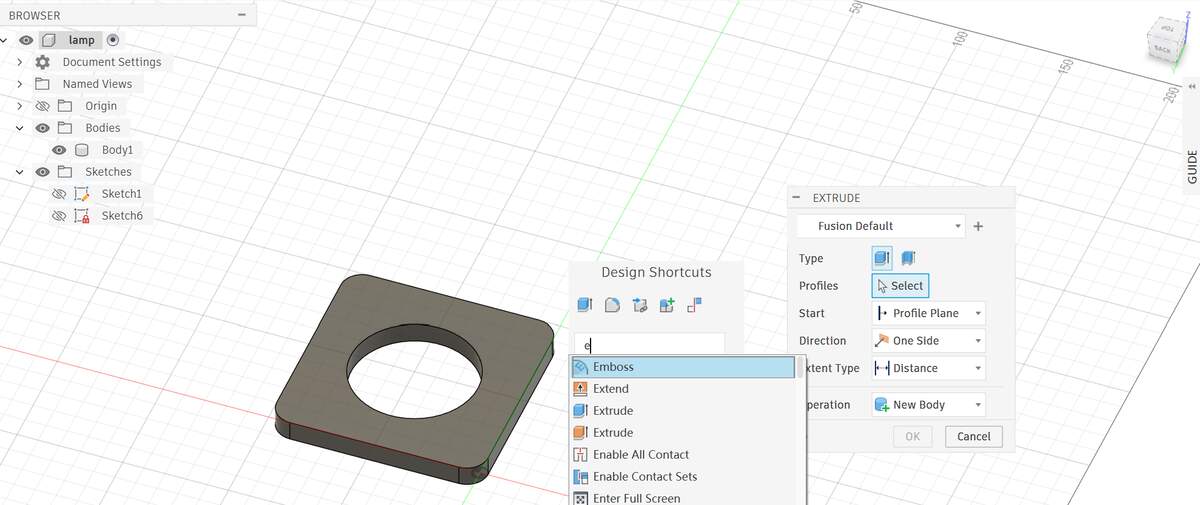Click the Bodies folder icon
The width and height of the screenshot is (1200, 505).
[x=65, y=128]
